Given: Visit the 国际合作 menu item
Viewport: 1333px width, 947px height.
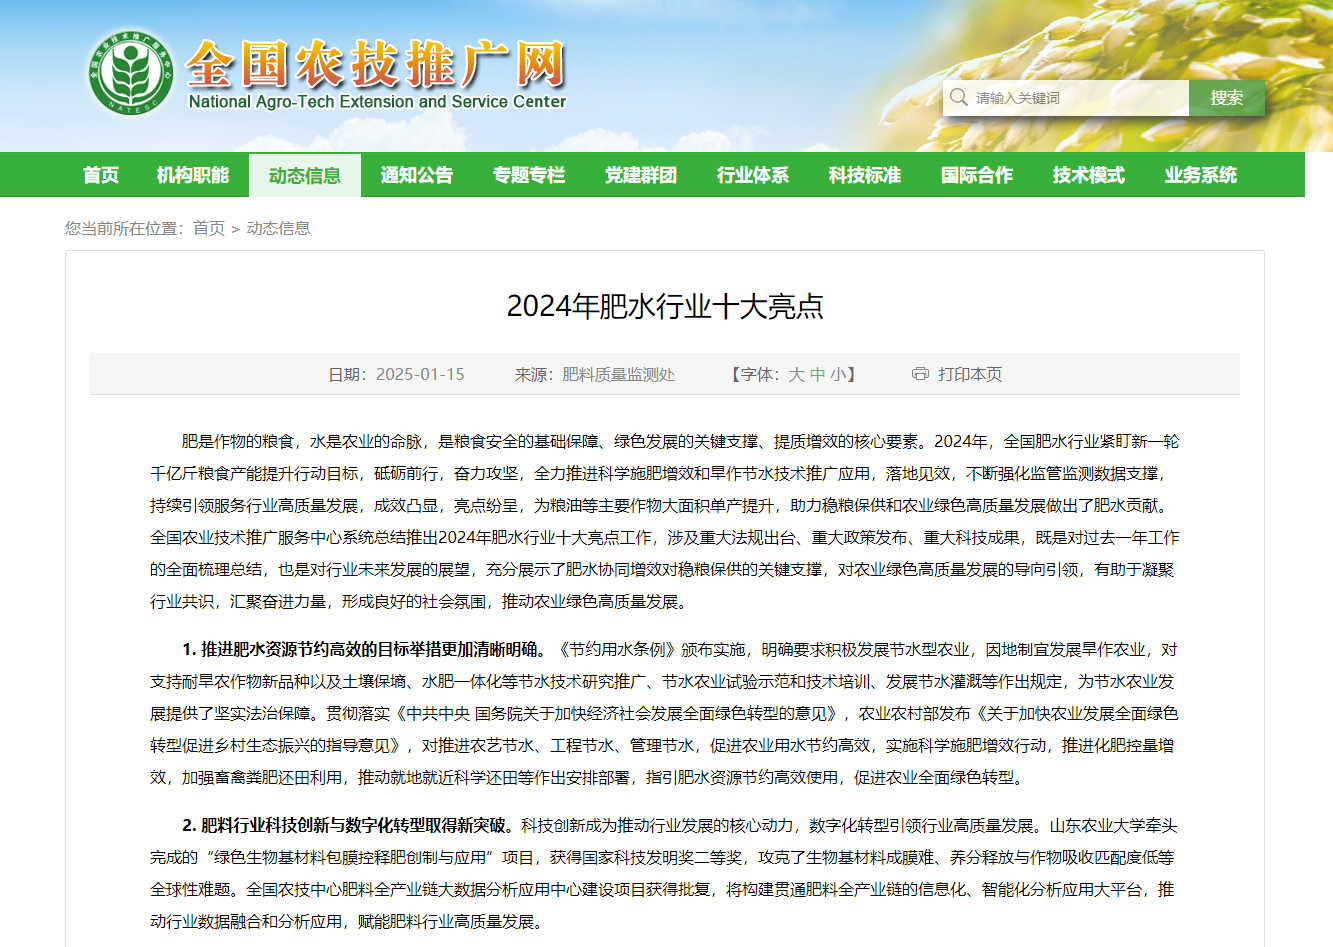Looking at the screenshot, I should pos(977,175).
